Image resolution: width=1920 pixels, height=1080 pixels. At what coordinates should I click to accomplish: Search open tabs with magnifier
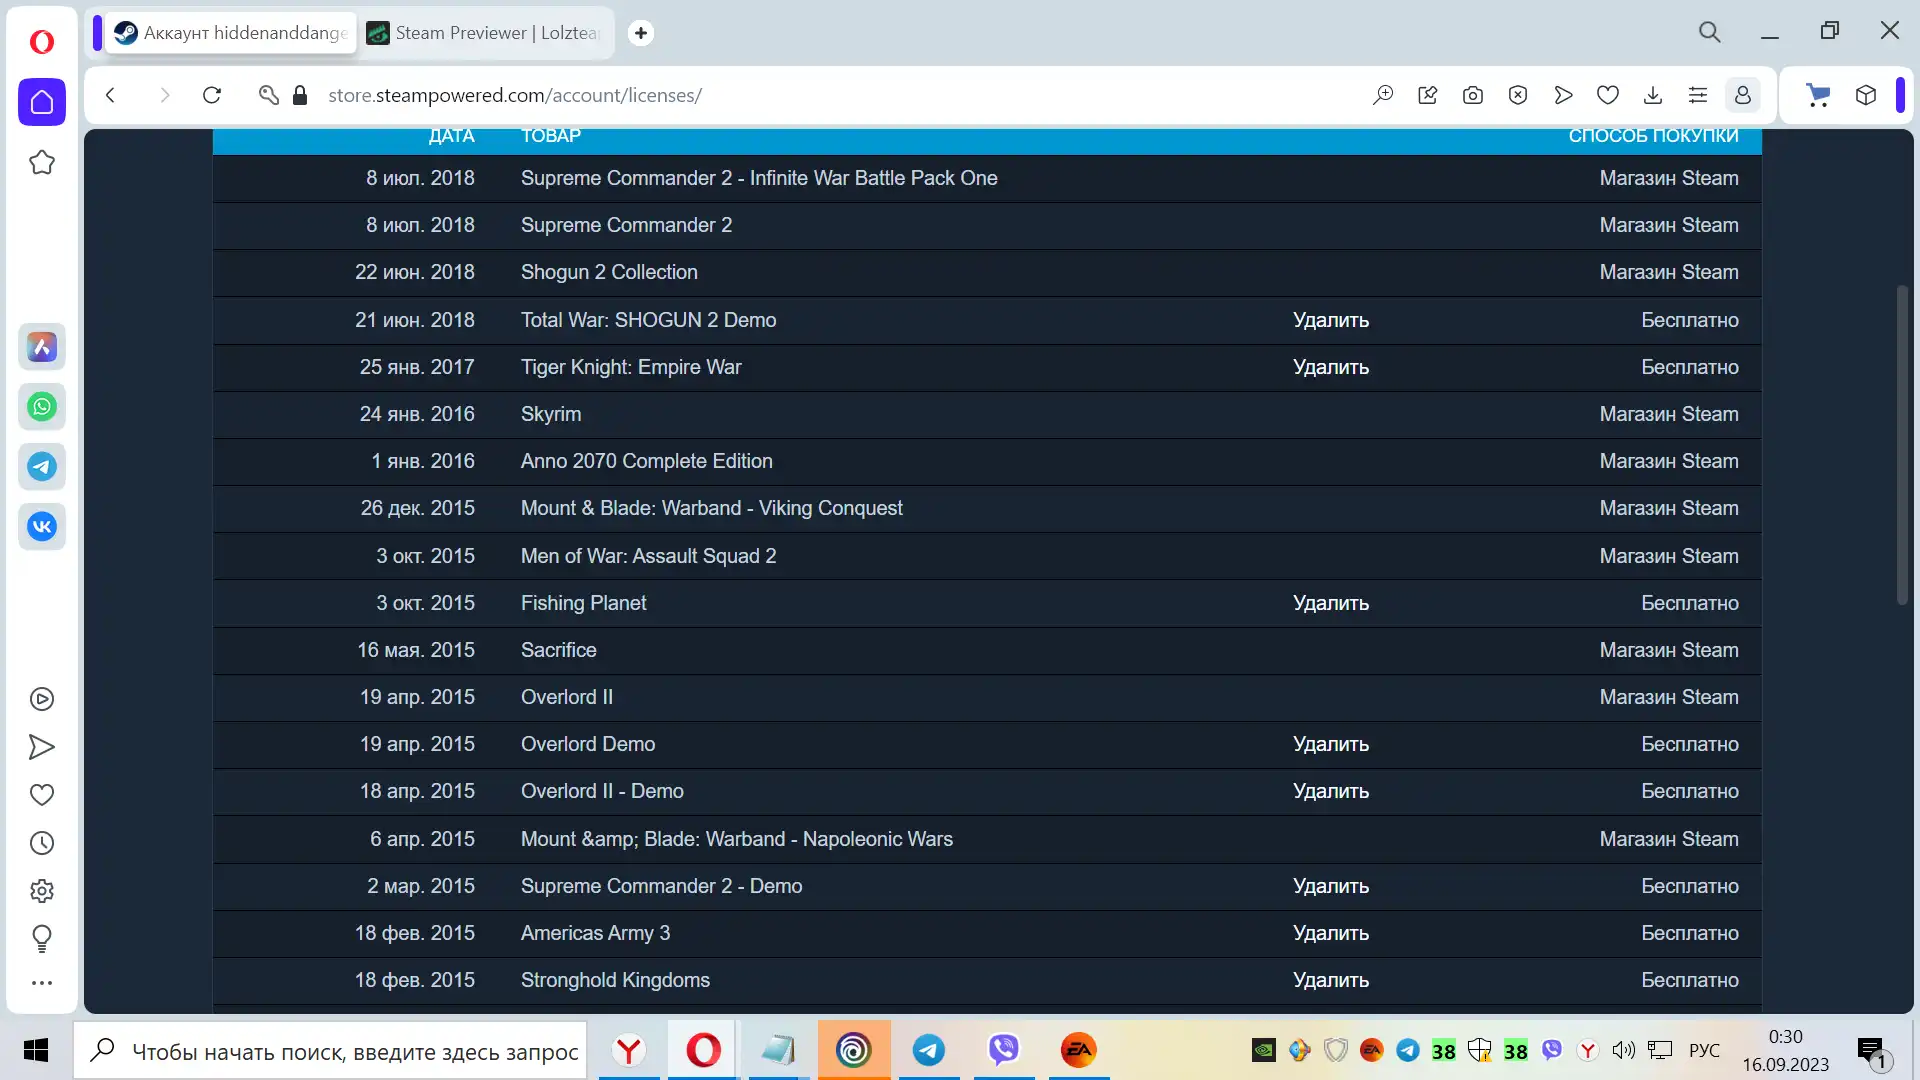1710,32
